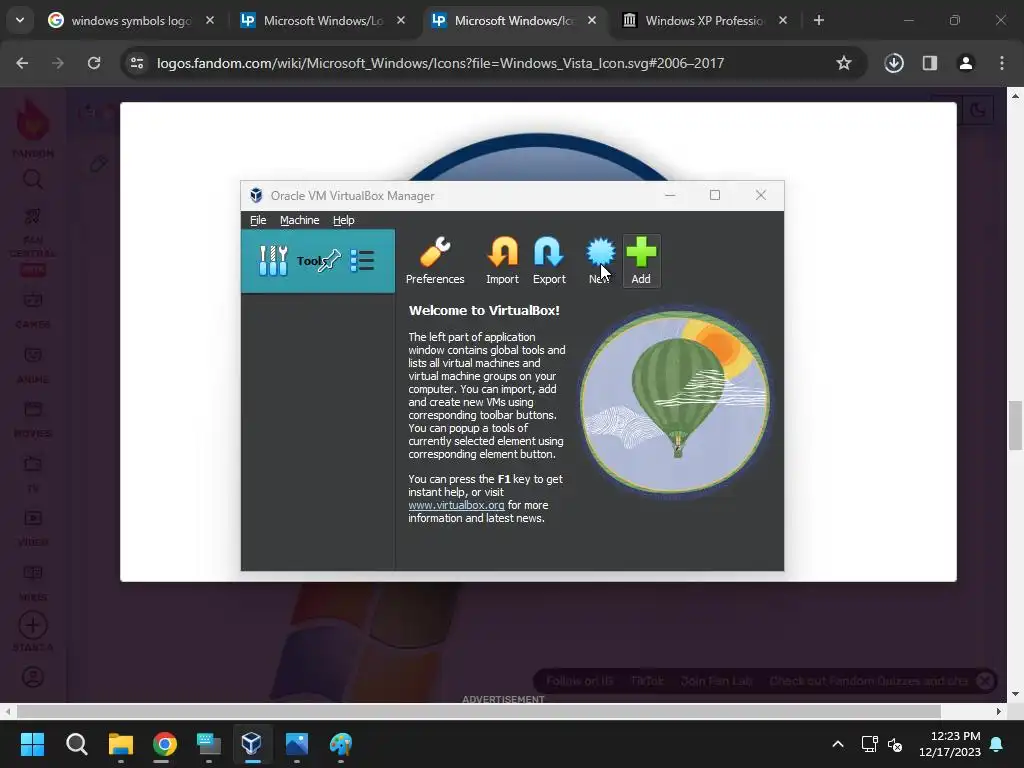Open network status tray icon
Image resolution: width=1024 pixels, height=768 pixels.
[869, 744]
